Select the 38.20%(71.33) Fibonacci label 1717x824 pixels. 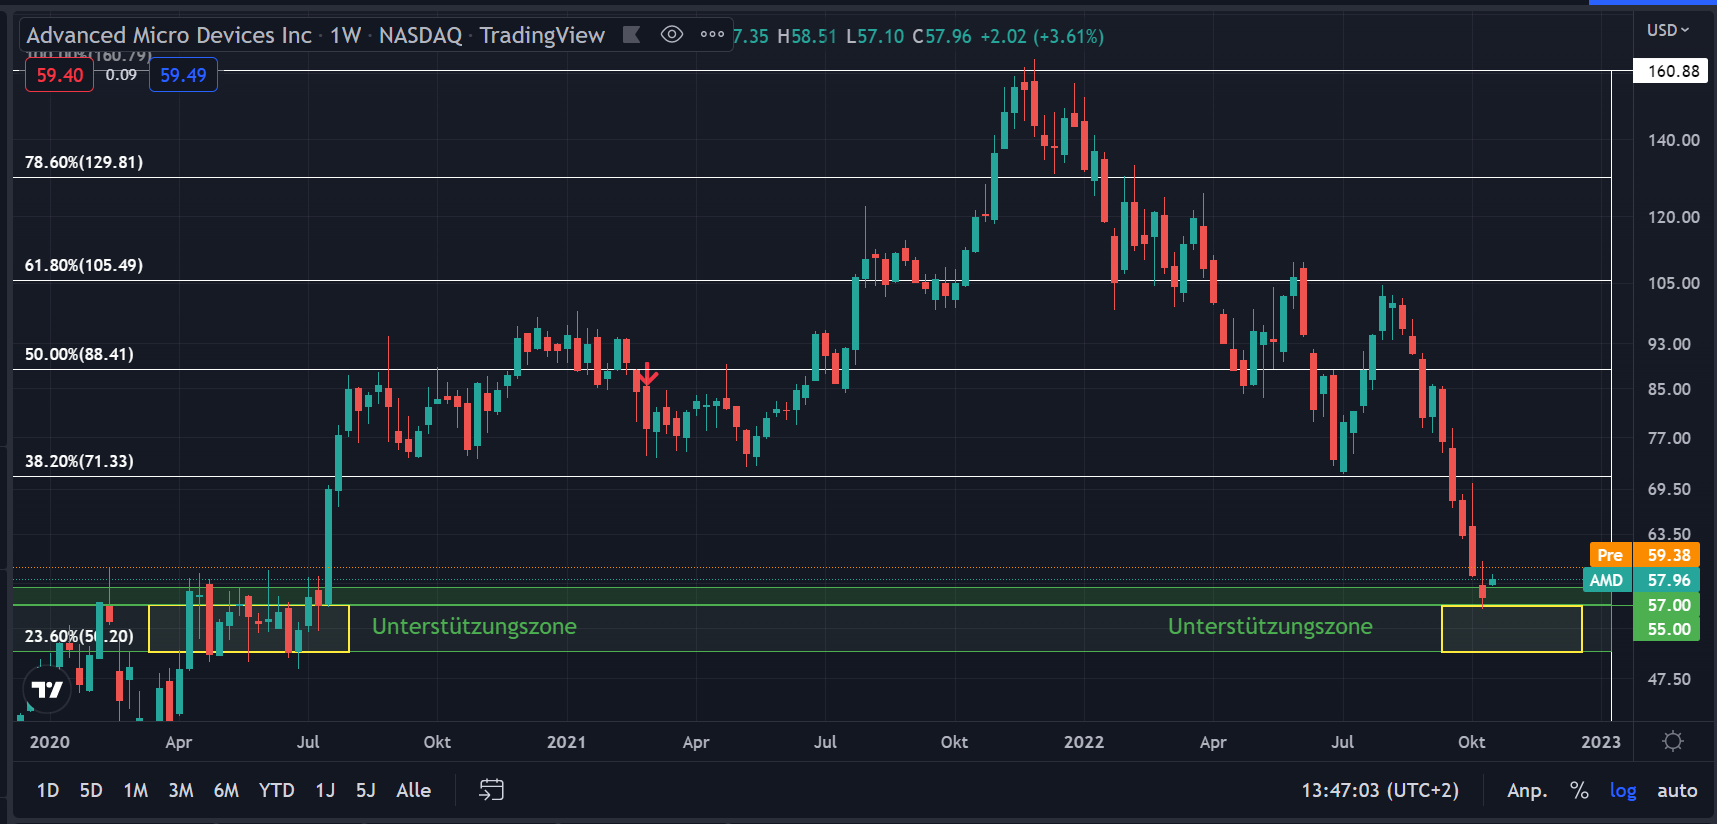point(79,461)
